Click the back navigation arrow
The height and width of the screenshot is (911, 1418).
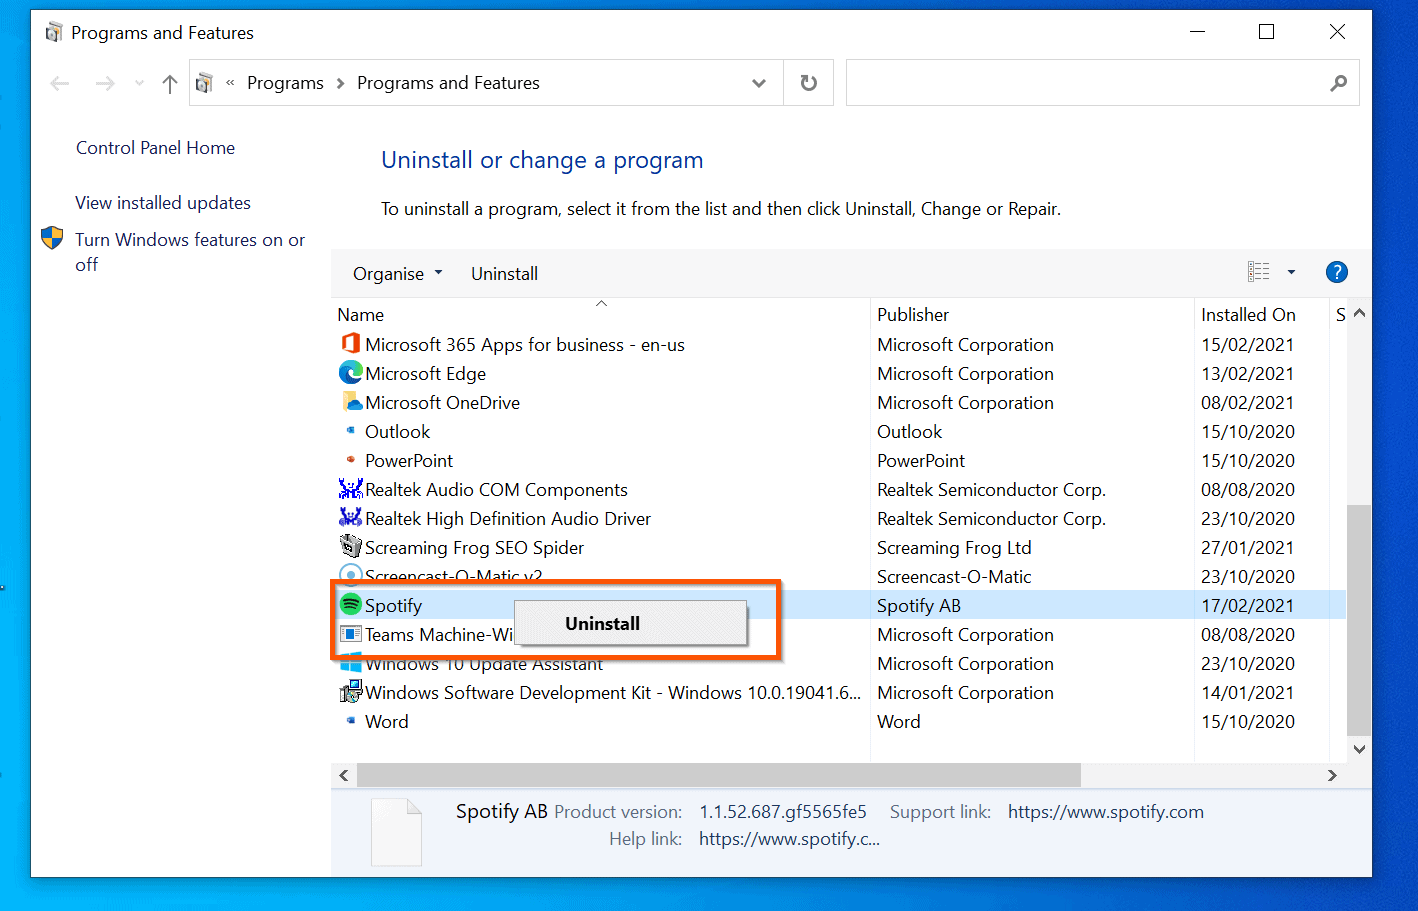[60, 84]
